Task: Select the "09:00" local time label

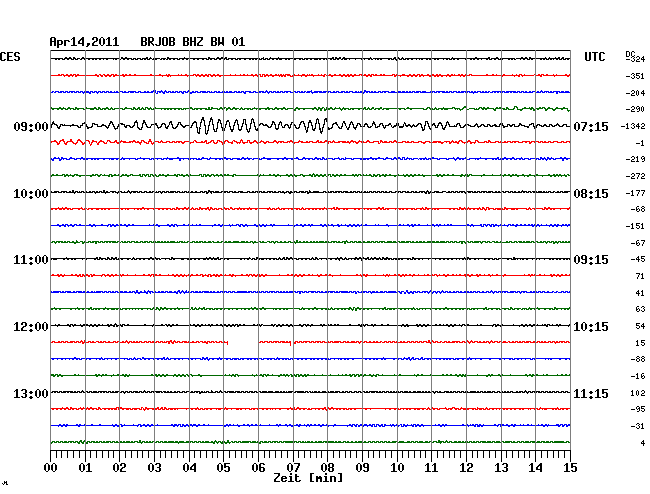Action: [31, 126]
